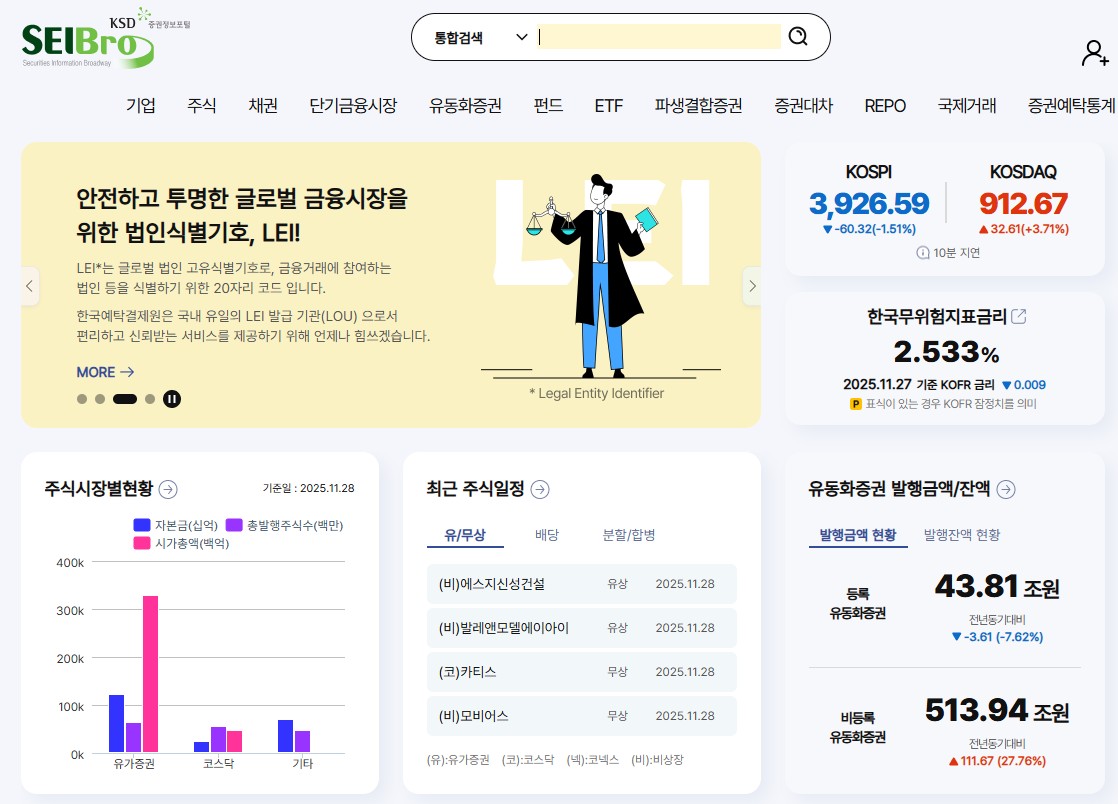Image resolution: width=1118 pixels, height=804 pixels.
Task: Click the MORE link on the LEI banner
Action: tap(104, 372)
